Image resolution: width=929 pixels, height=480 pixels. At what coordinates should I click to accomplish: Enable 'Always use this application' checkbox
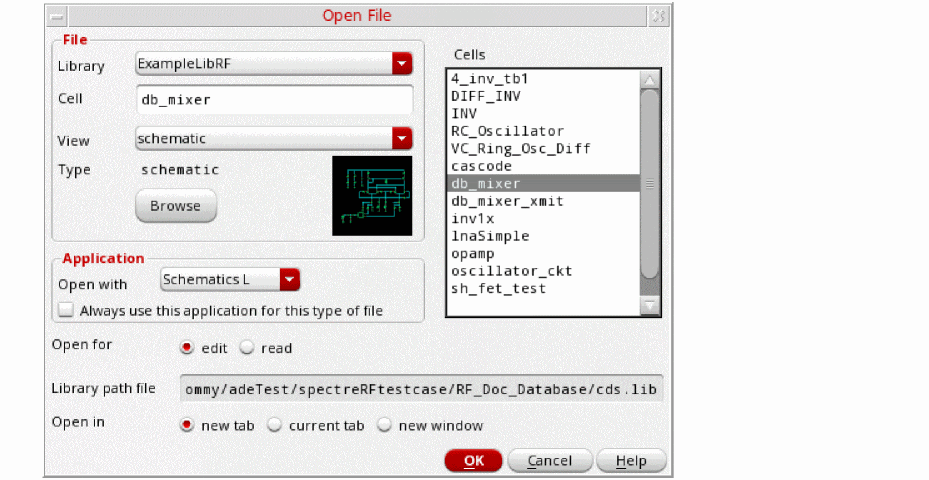(66, 311)
